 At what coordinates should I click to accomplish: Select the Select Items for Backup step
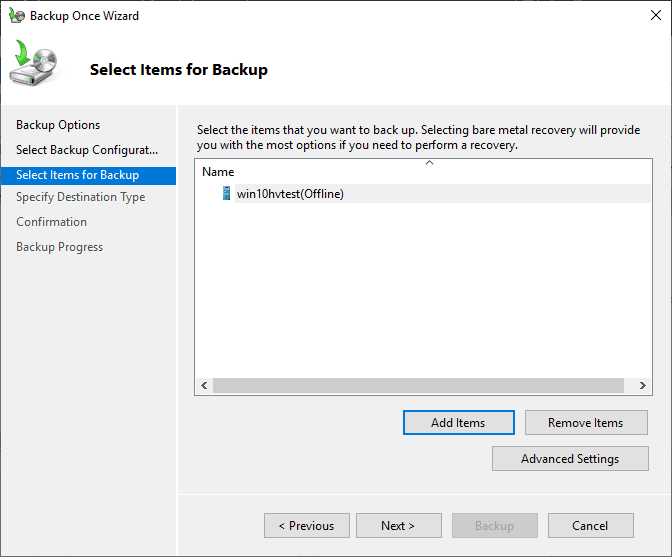click(x=78, y=175)
